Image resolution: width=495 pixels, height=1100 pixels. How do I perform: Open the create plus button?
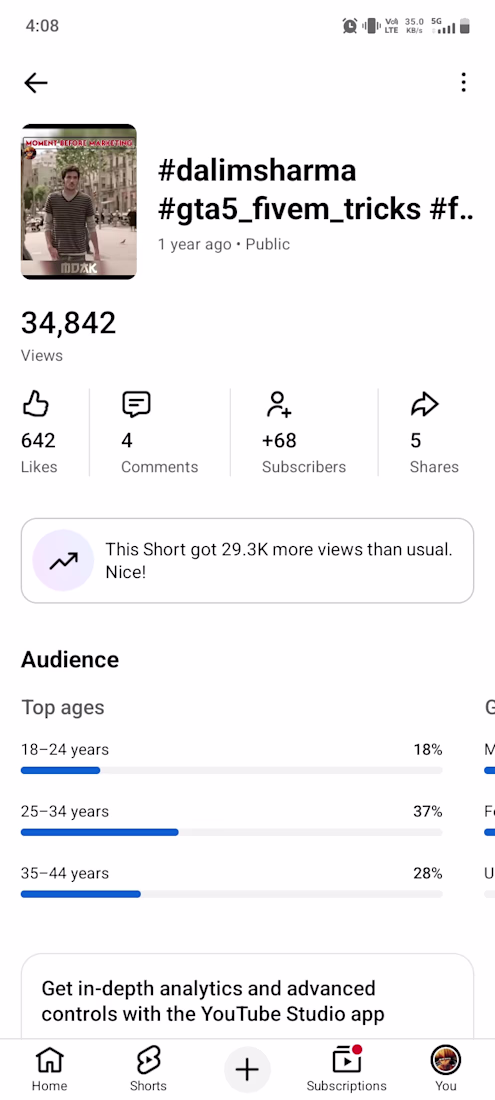(x=247, y=1069)
